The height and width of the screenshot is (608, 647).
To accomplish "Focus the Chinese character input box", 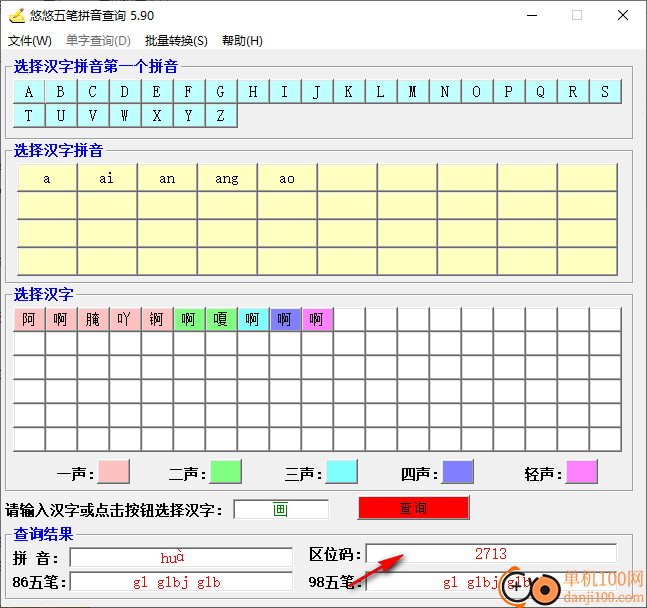I will coord(281,509).
